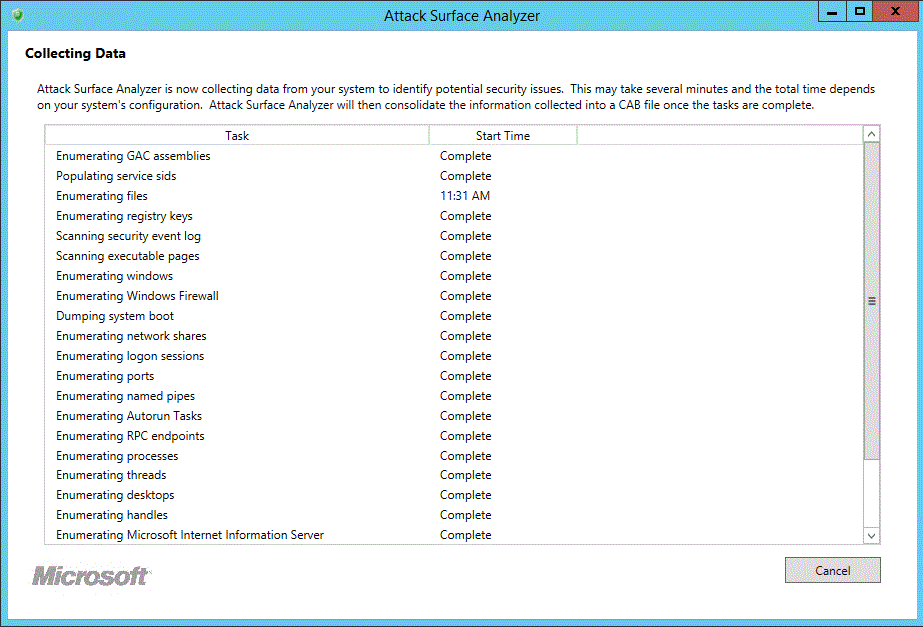
Task: Click the 11:31 AM start time cell
Action: coord(465,196)
